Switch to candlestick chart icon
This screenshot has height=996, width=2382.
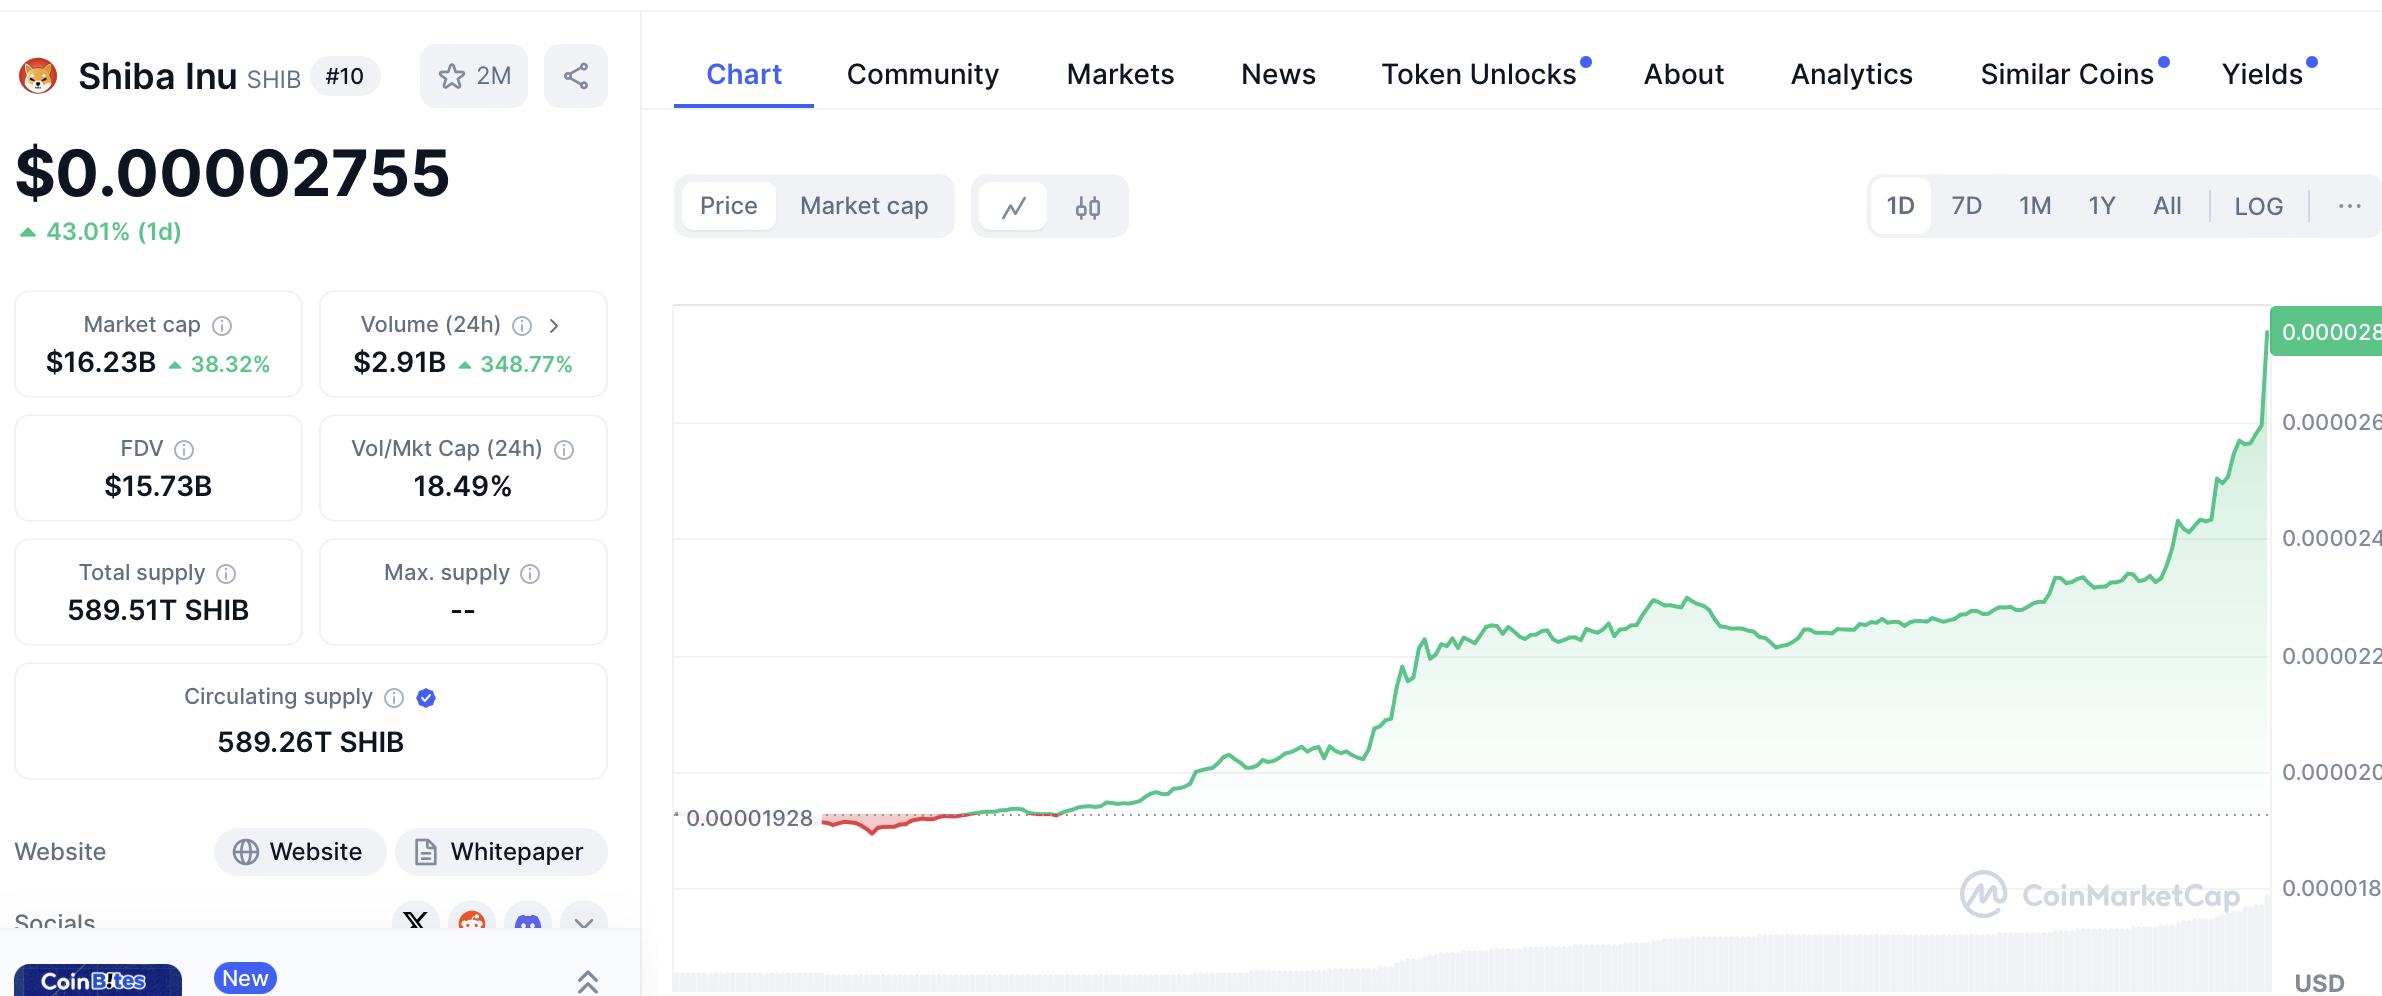pyautogui.click(x=1087, y=207)
